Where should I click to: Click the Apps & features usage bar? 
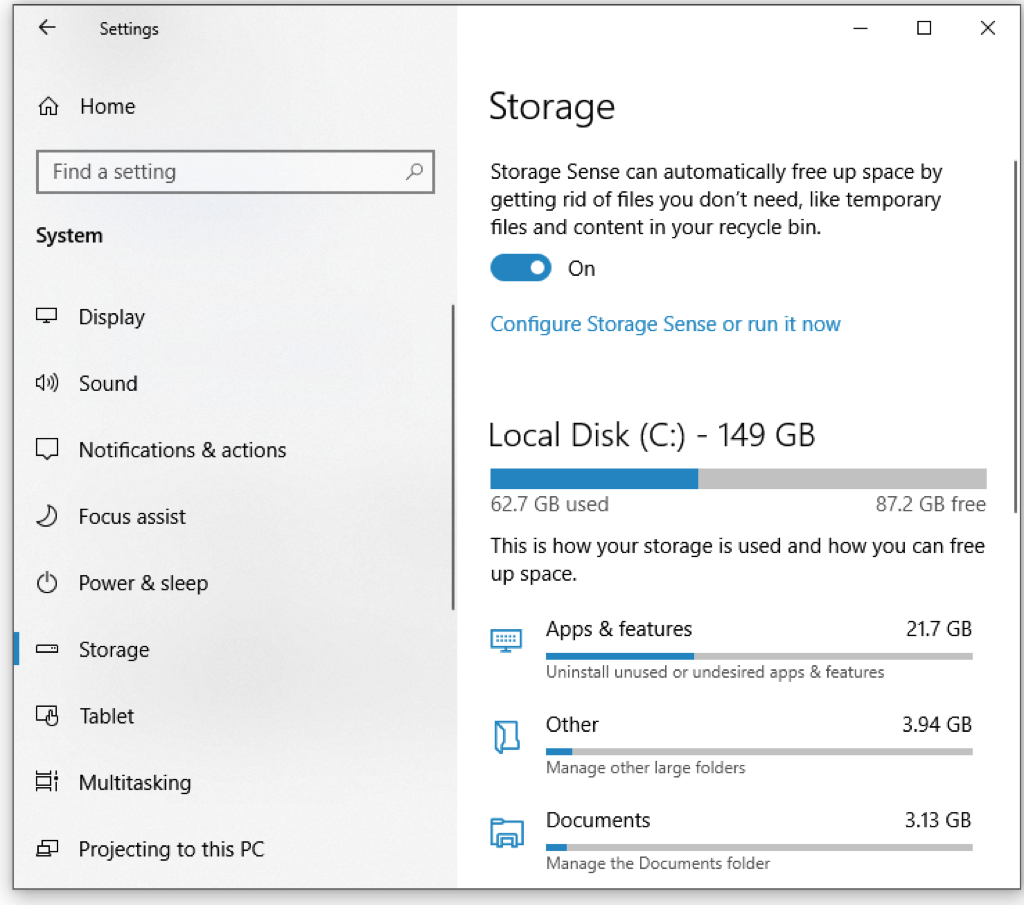pos(759,656)
